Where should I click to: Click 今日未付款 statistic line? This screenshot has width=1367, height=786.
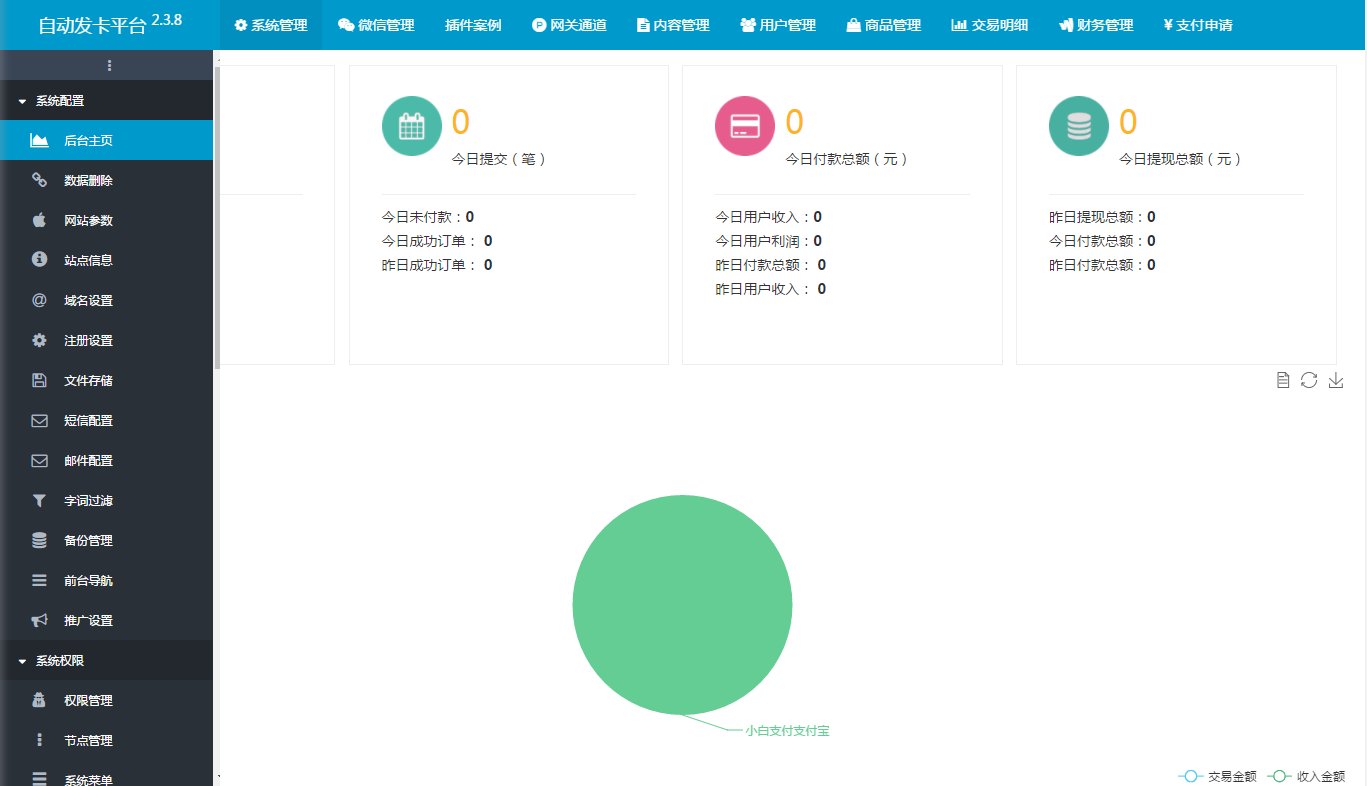coord(428,217)
